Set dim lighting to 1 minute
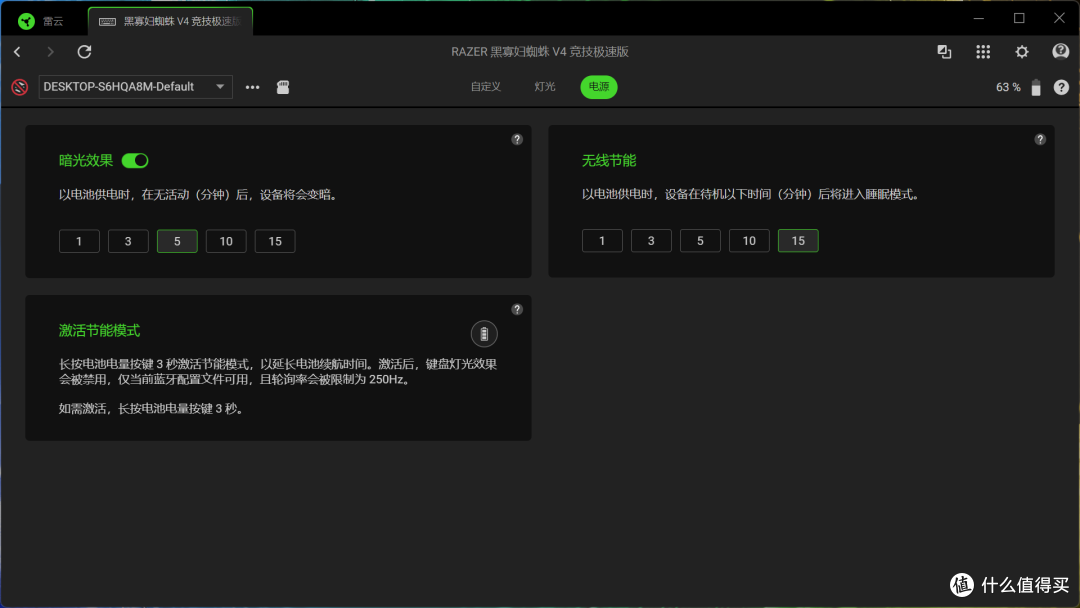1080x608 pixels. (79, 241)
